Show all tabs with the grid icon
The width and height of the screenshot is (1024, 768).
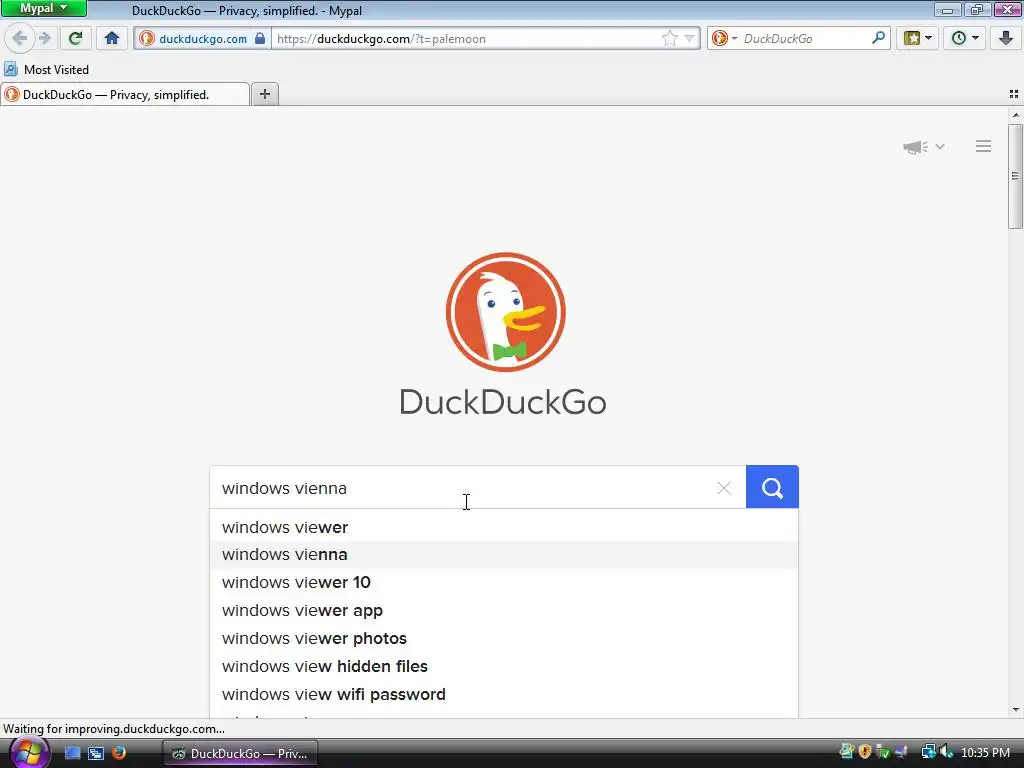(x=1014, y=94)
